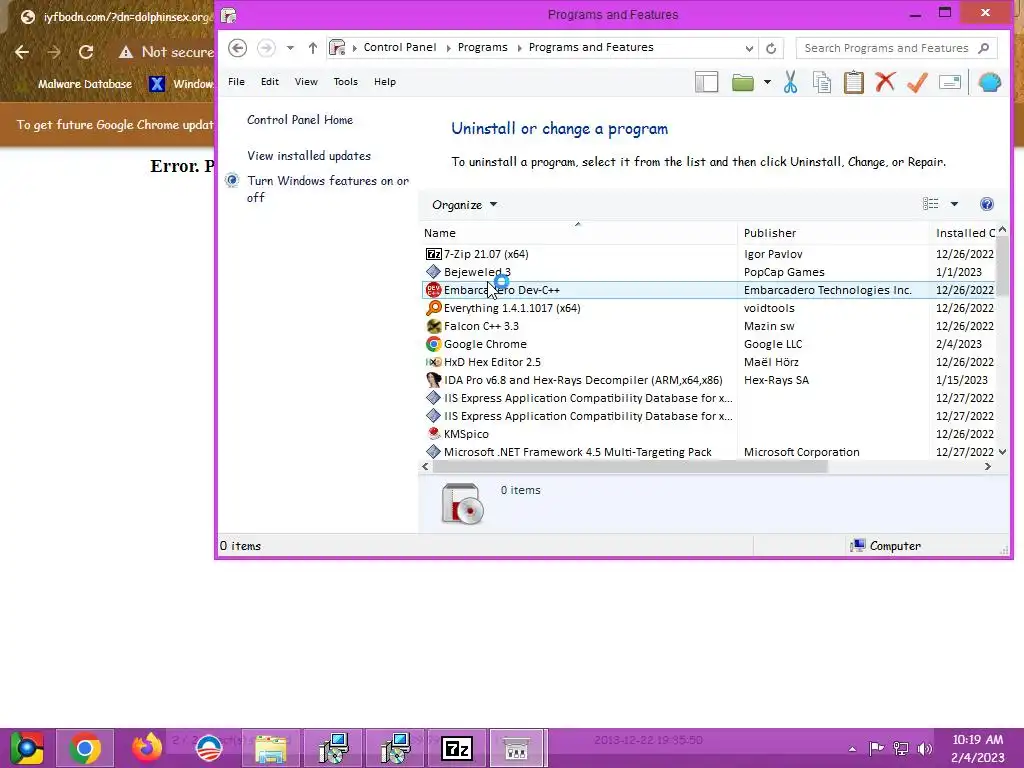Click Not secure warning in Chrome address bar
Screen dimensions: 1024x768
(166, 52)
